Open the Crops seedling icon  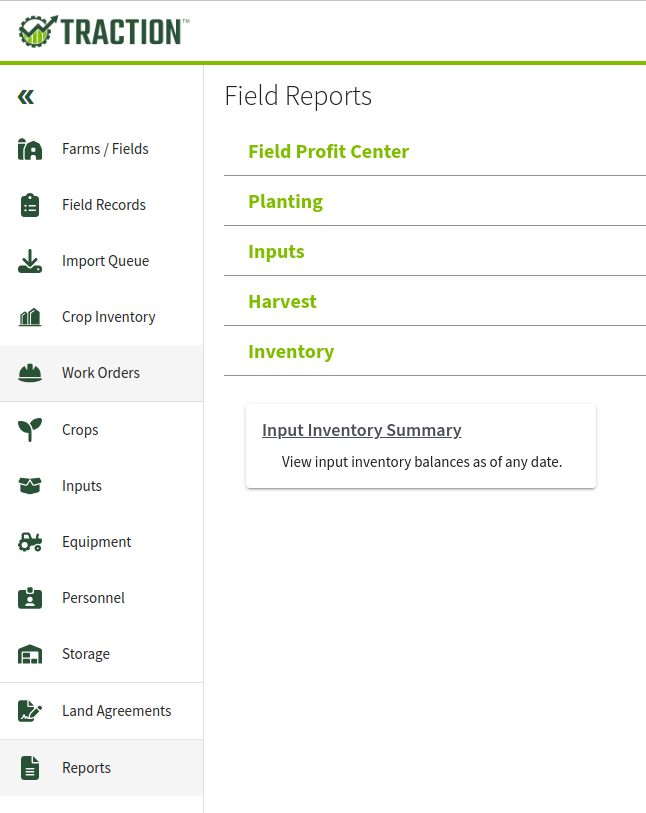[30, 430]
